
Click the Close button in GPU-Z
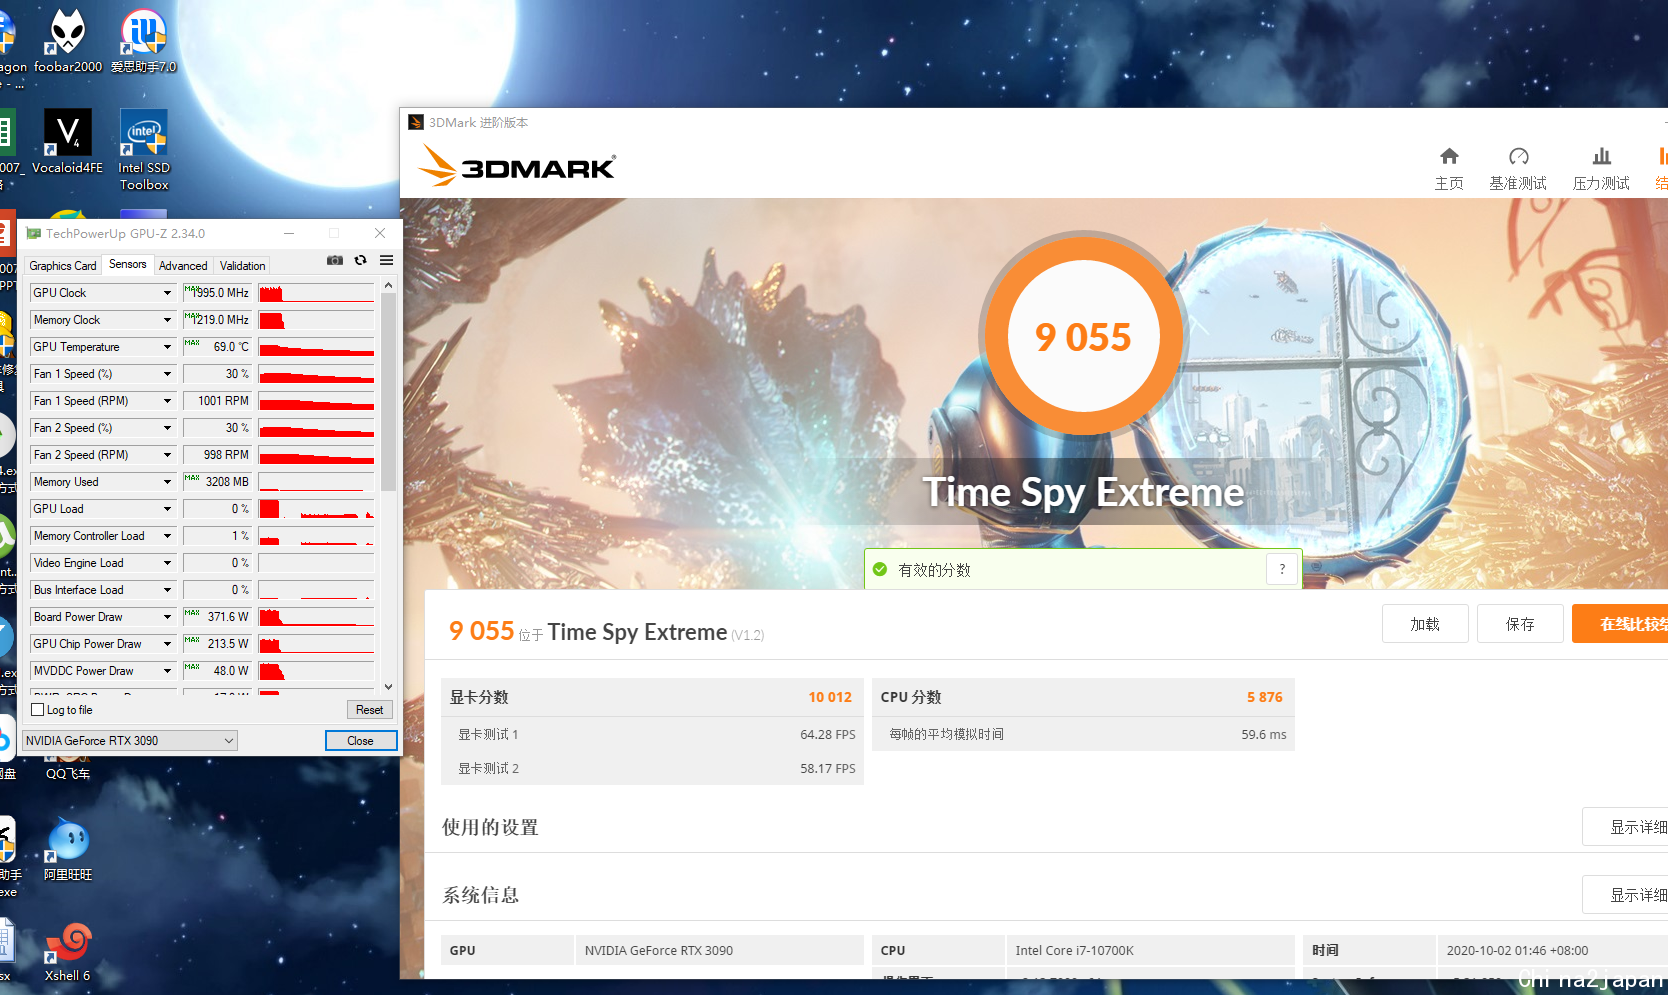361,741
